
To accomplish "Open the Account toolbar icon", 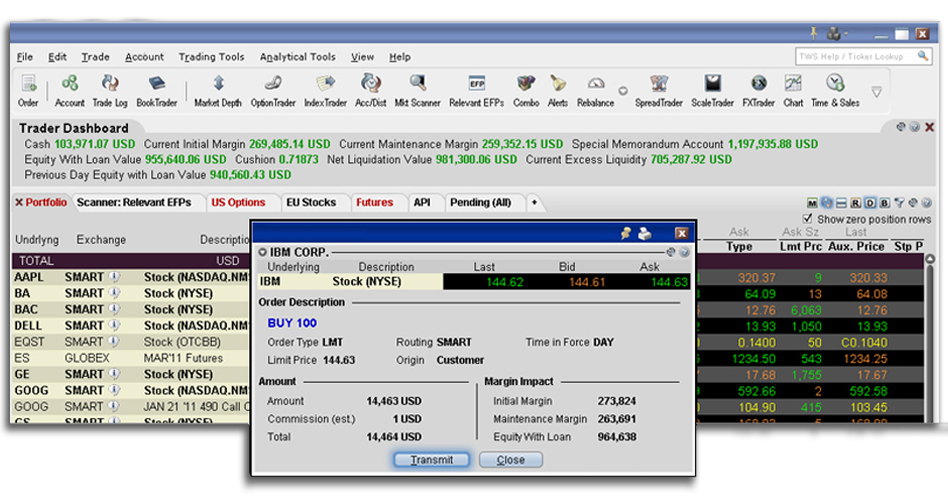I will coord(70,91).
